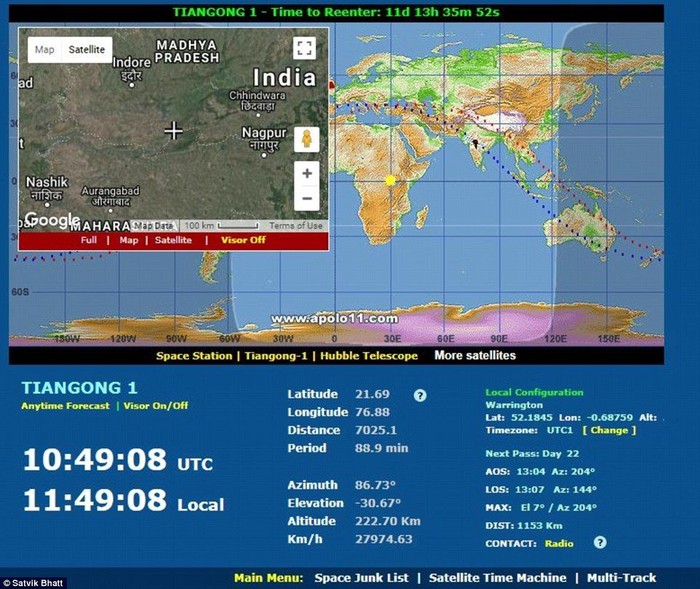Click the Map Data attribution link
700x589 pixels.
click(154, 226)
